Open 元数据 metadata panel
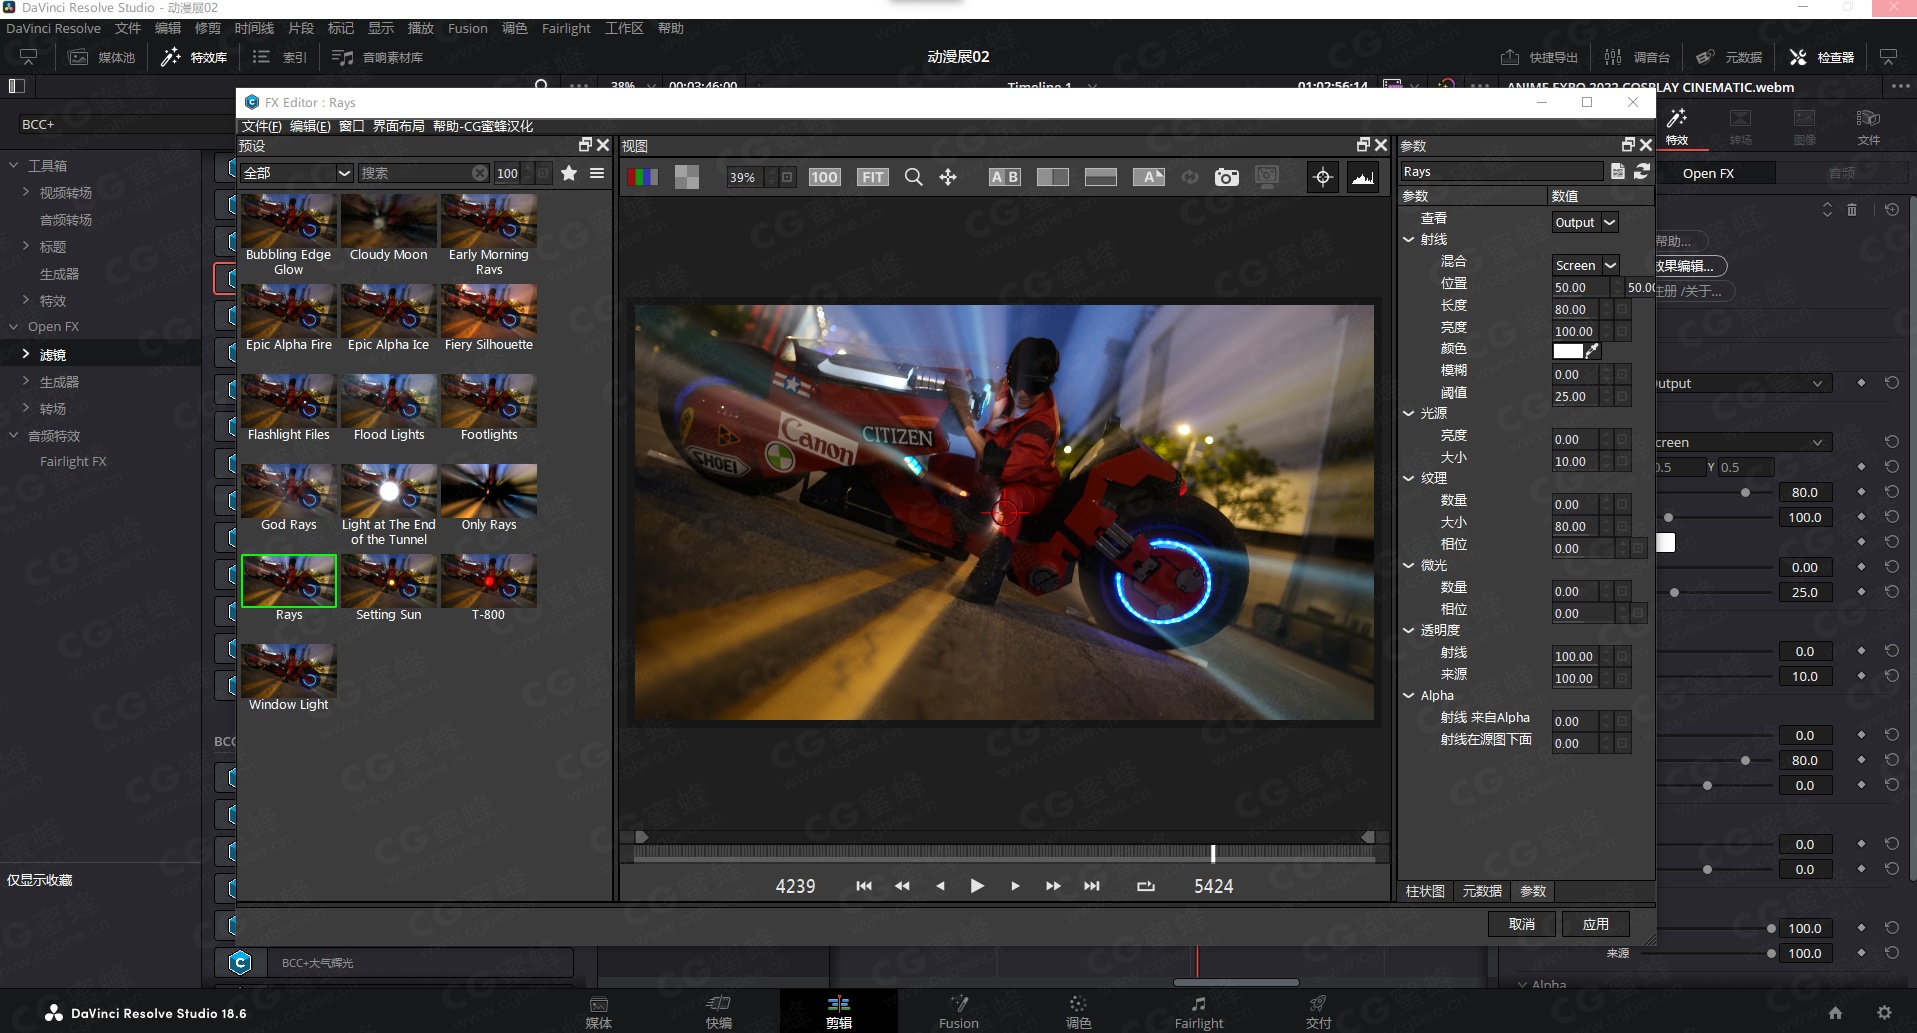Viewport: 1917px width, 1033px height. [1729, 57]
